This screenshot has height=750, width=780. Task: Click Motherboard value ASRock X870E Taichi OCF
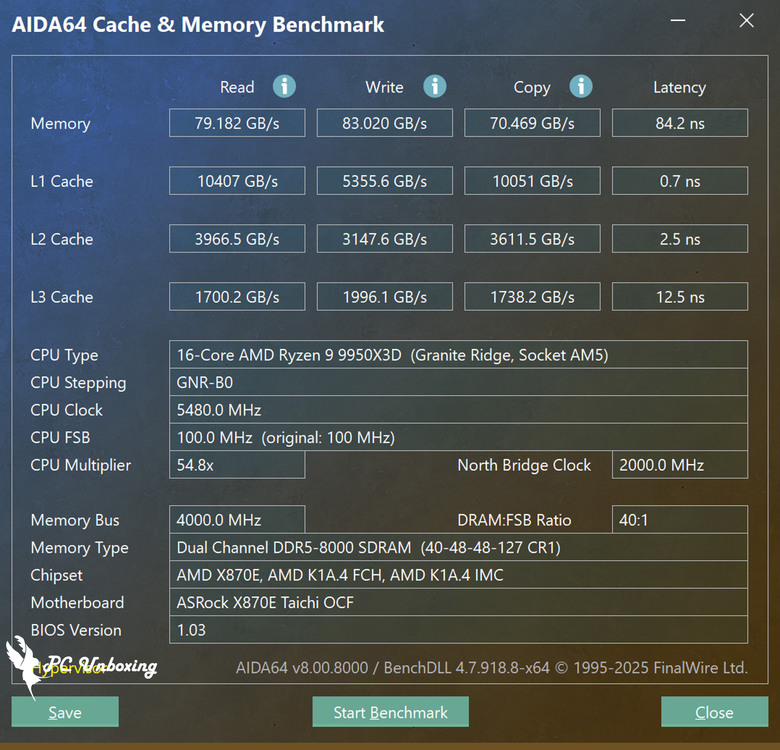pyautogui.click(x=459, y=602)
